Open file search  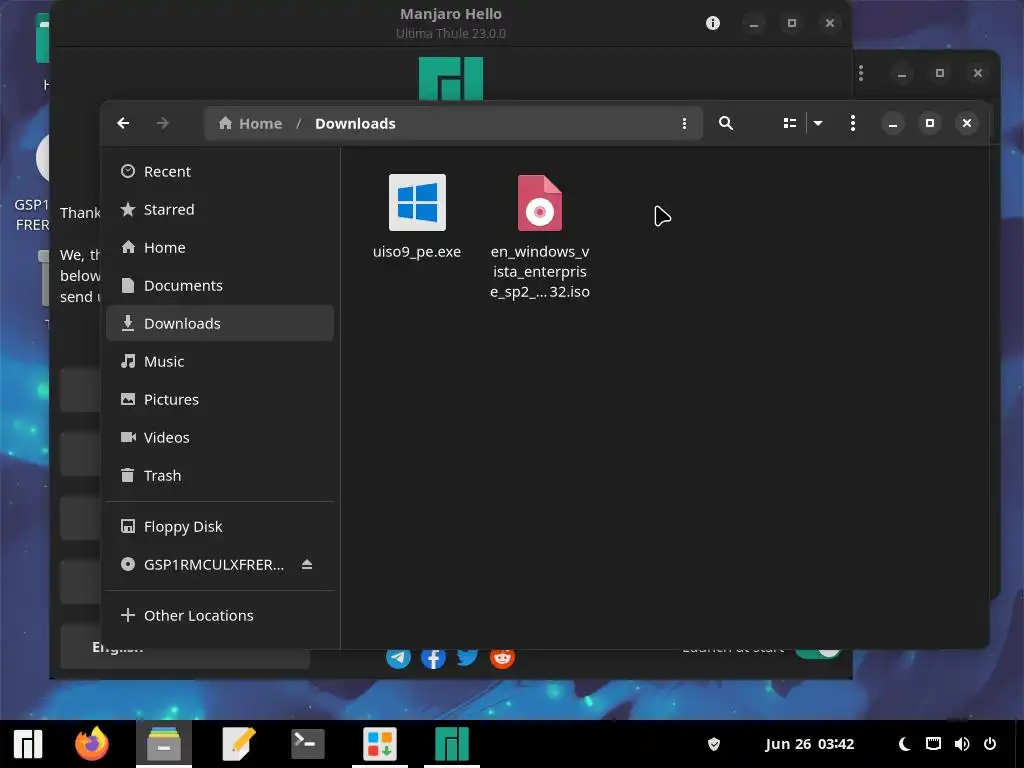tap(726, 123)
